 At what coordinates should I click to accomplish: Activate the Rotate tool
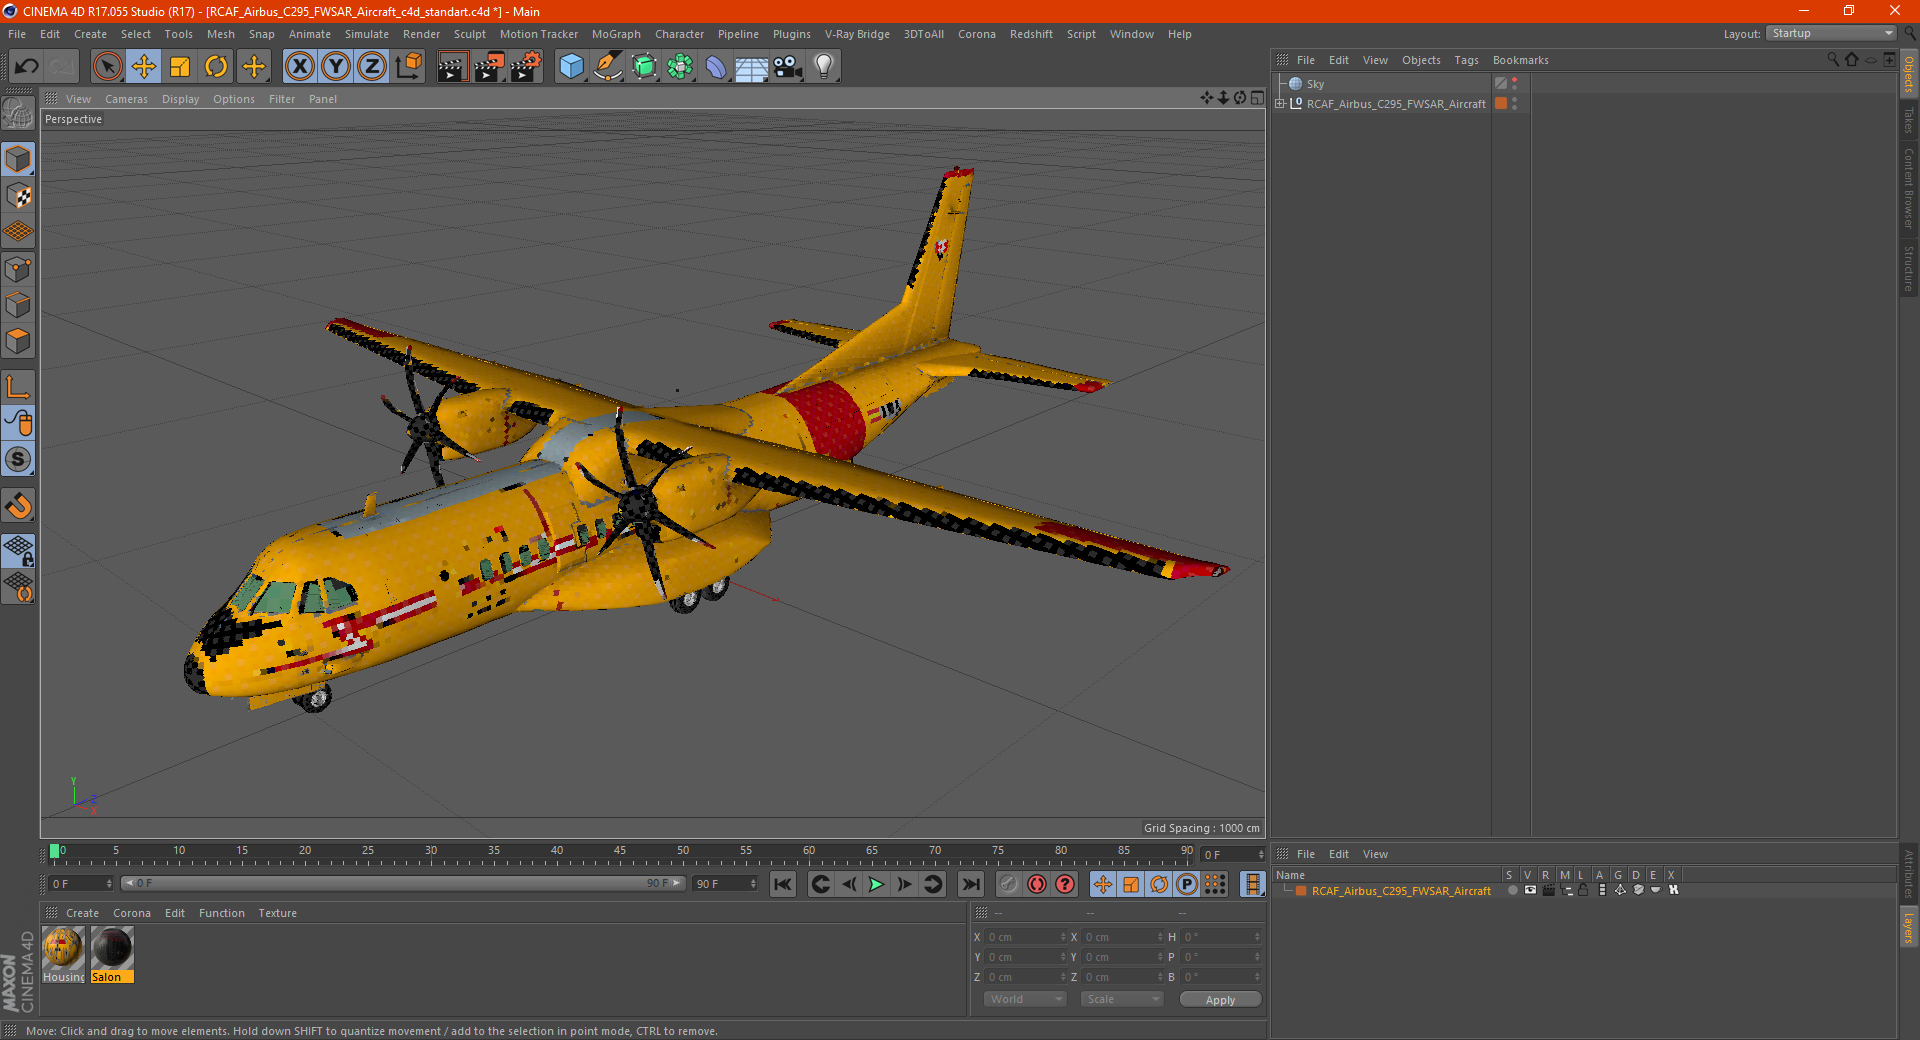[216, 67]
